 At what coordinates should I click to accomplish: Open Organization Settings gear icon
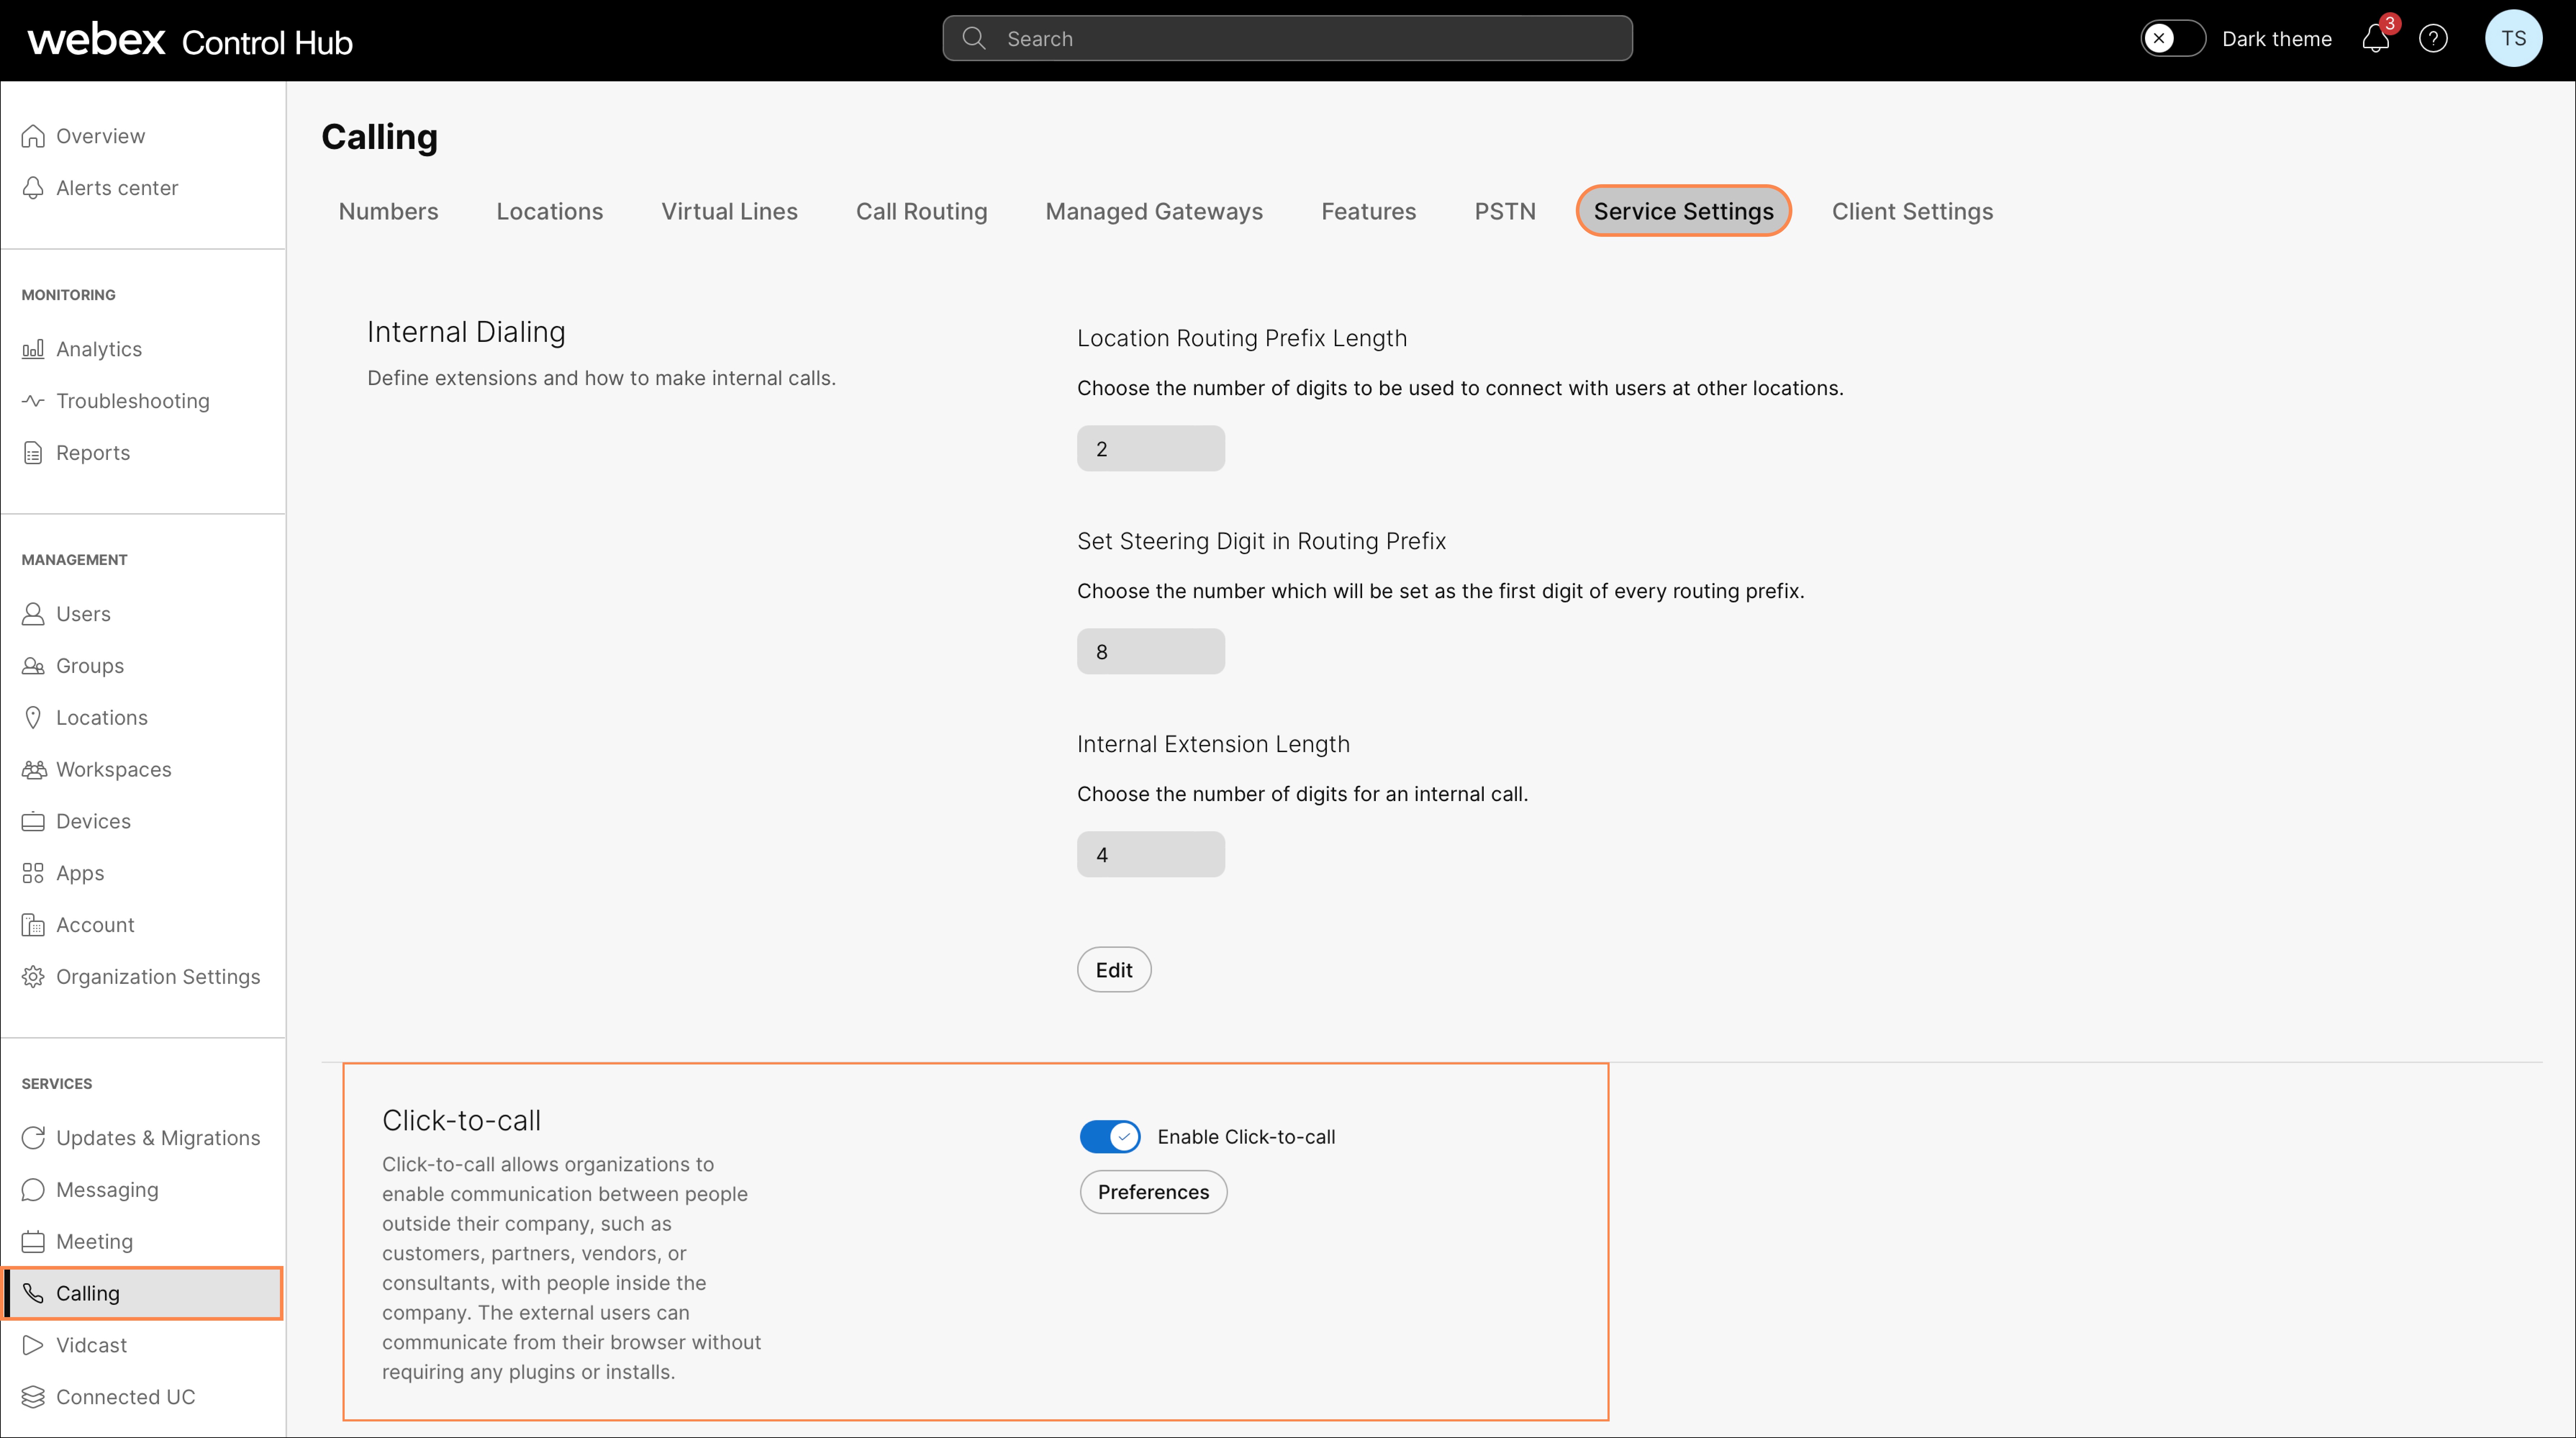(x=33, y=977)
